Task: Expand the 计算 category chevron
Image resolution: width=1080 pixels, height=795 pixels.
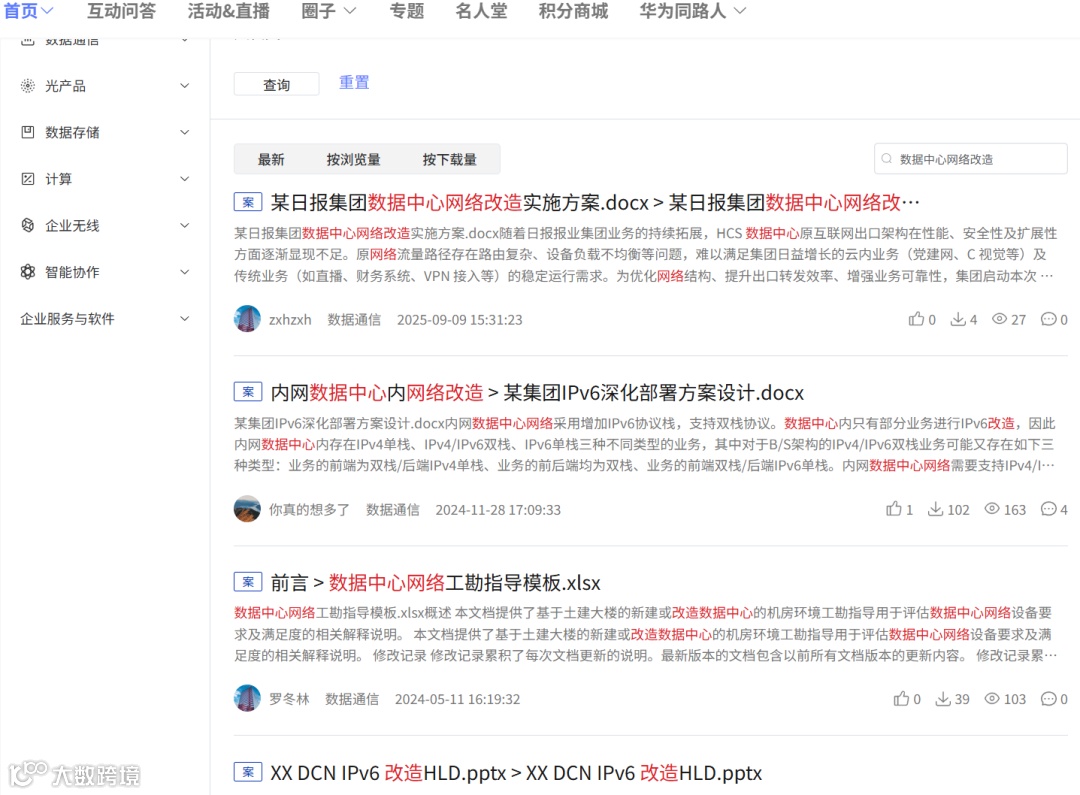Action: pyautogui.click(x=185, y=179)
